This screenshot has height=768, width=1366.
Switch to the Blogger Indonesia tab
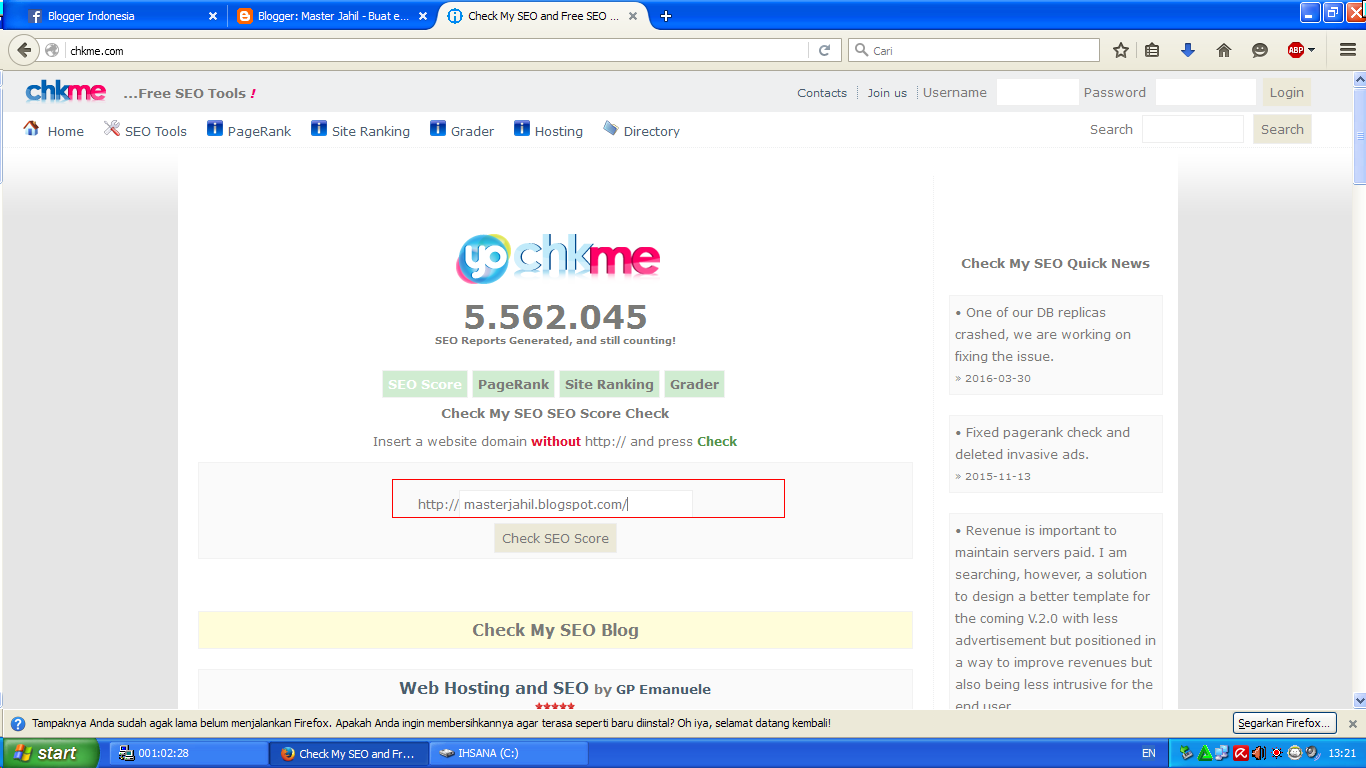[121, 16]
